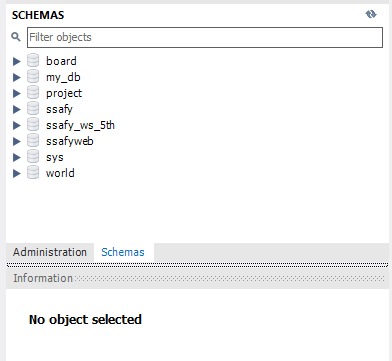Expand the board schema
The width and height of the screenshot is (392, 361).
click(x=16, y=61)
